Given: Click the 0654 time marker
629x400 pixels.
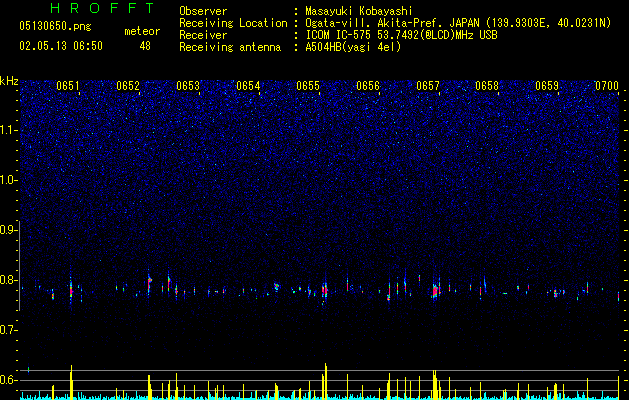Looking at the screenshot, I should click(248, 86).
